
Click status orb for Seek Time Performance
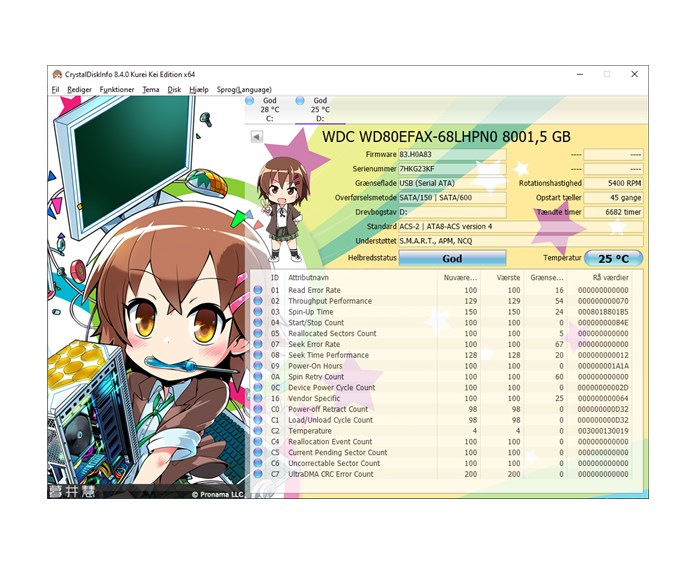pos(258,355)
